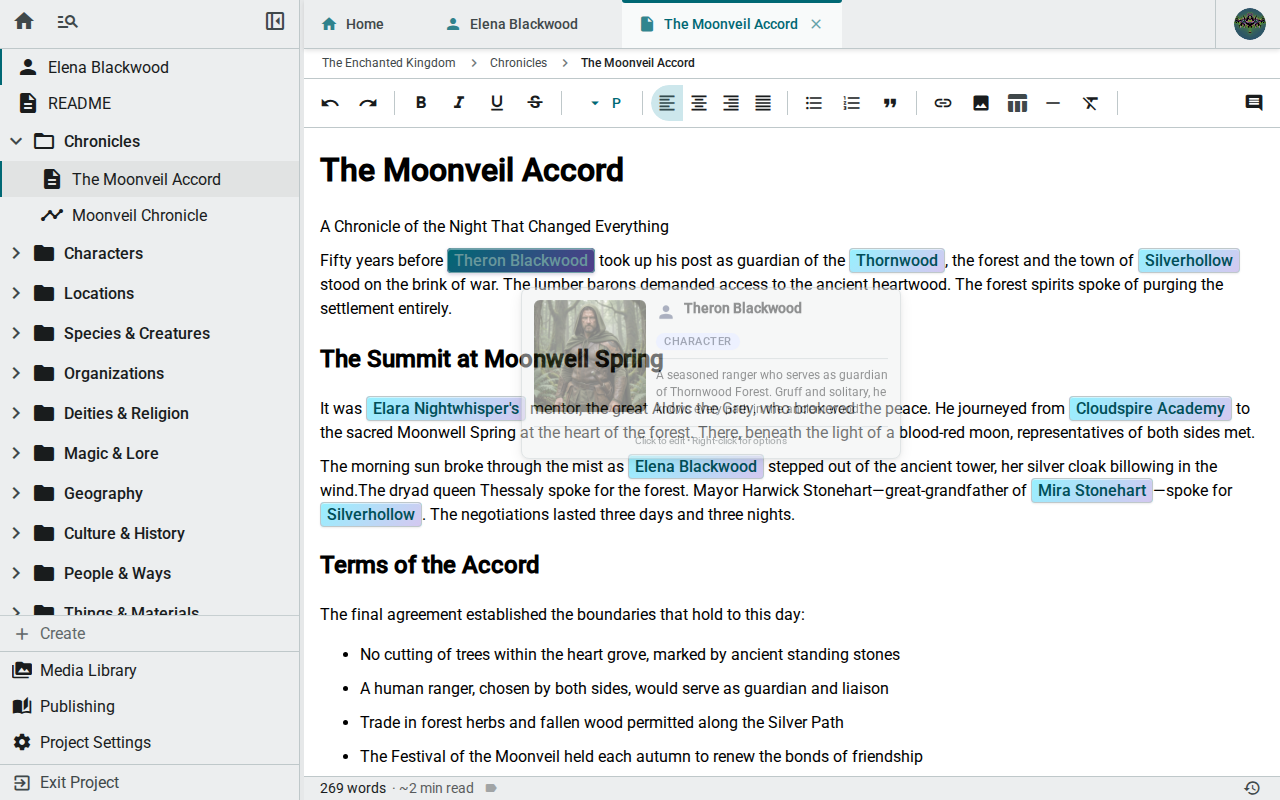Image resolution: width=1280 pixels, height=800 pixels.
Task: Open the comments panel icon
Action: click(x=1254, y=103)
